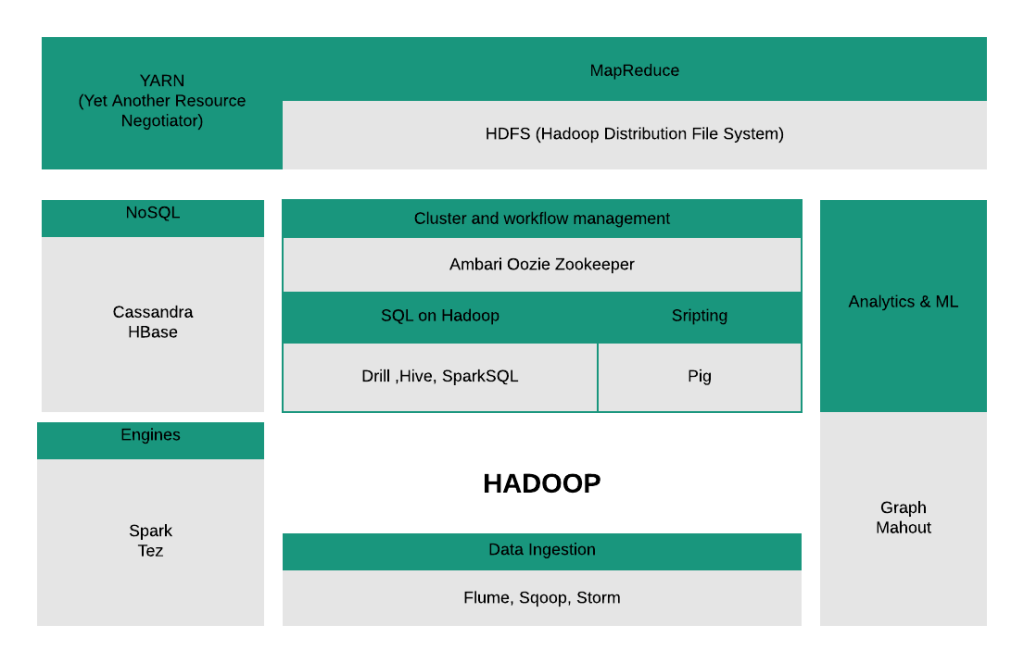Screen dimensions: 1024x663
Task: Select the Cluster and workflow management header
Action: point(542,218)
